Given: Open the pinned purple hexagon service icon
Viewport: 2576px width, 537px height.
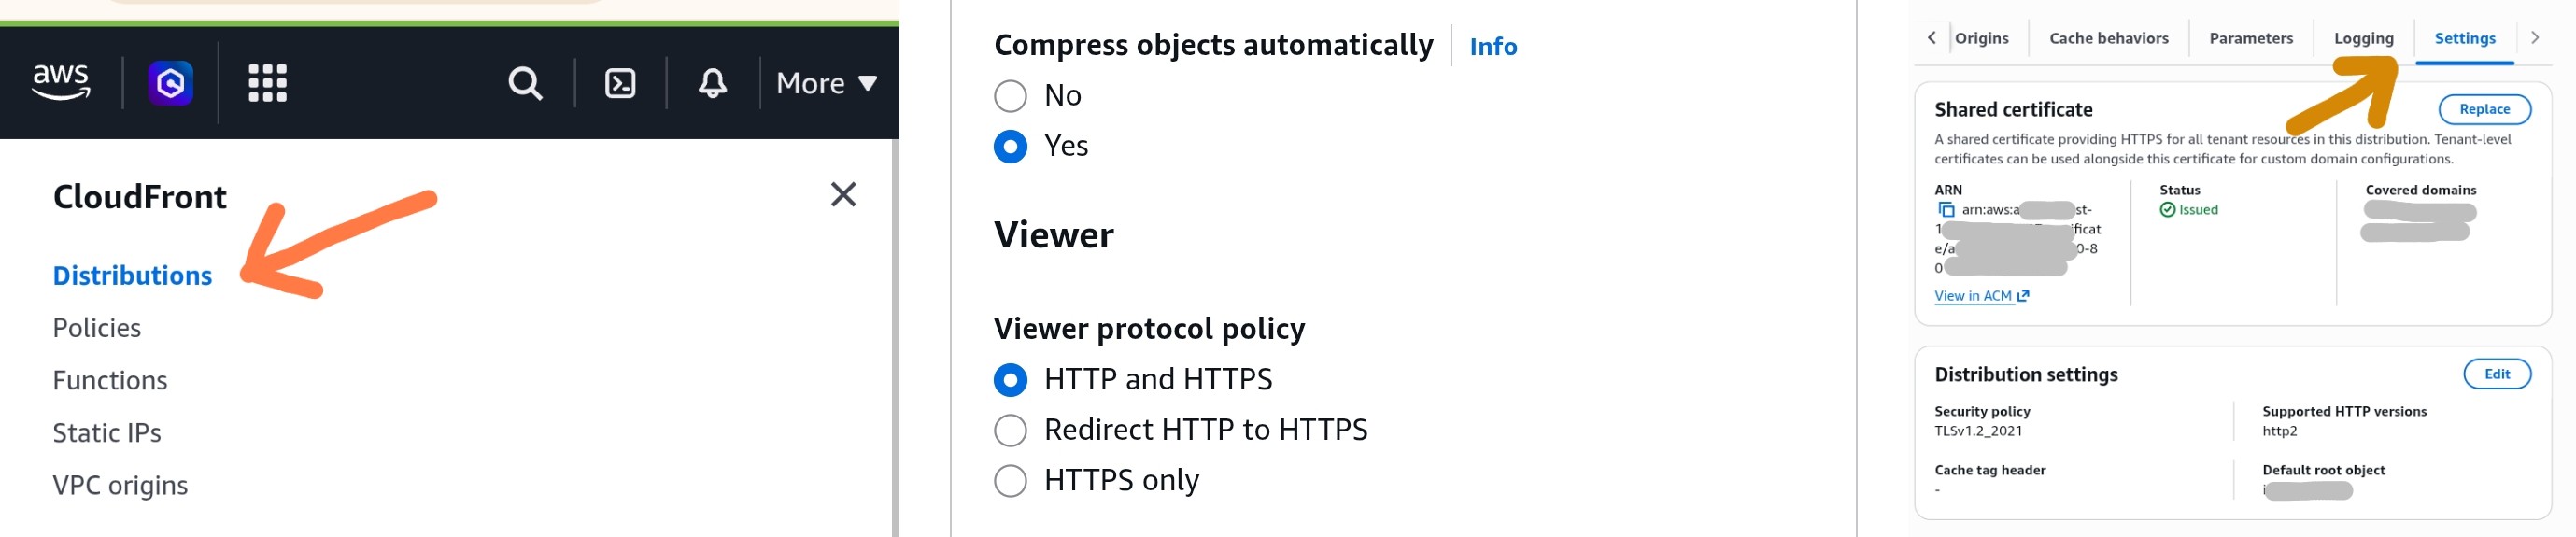Looking at the screenshot, I should click(171, 83).
